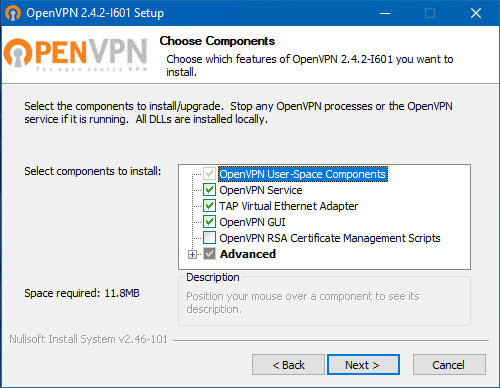The width and height of the screenshot is (500, 388).
Task: Uncheck the OpenVPN GUI checkbox
Action: click(209, 222)
